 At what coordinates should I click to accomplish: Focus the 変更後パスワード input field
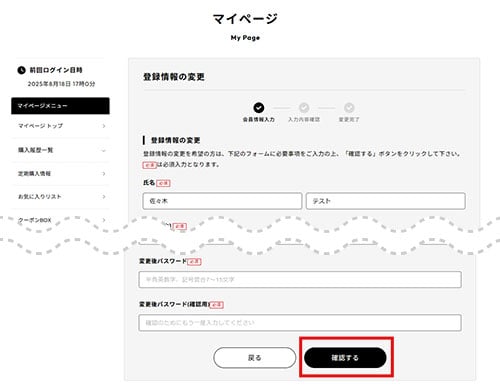(300, 279)
